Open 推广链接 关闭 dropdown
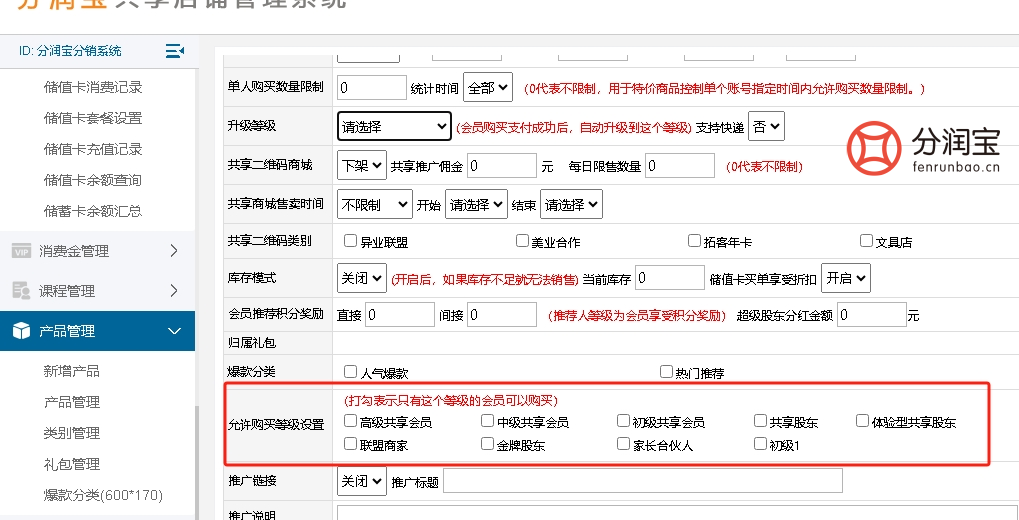This screenshot has width=1019, height=520. 362,481
